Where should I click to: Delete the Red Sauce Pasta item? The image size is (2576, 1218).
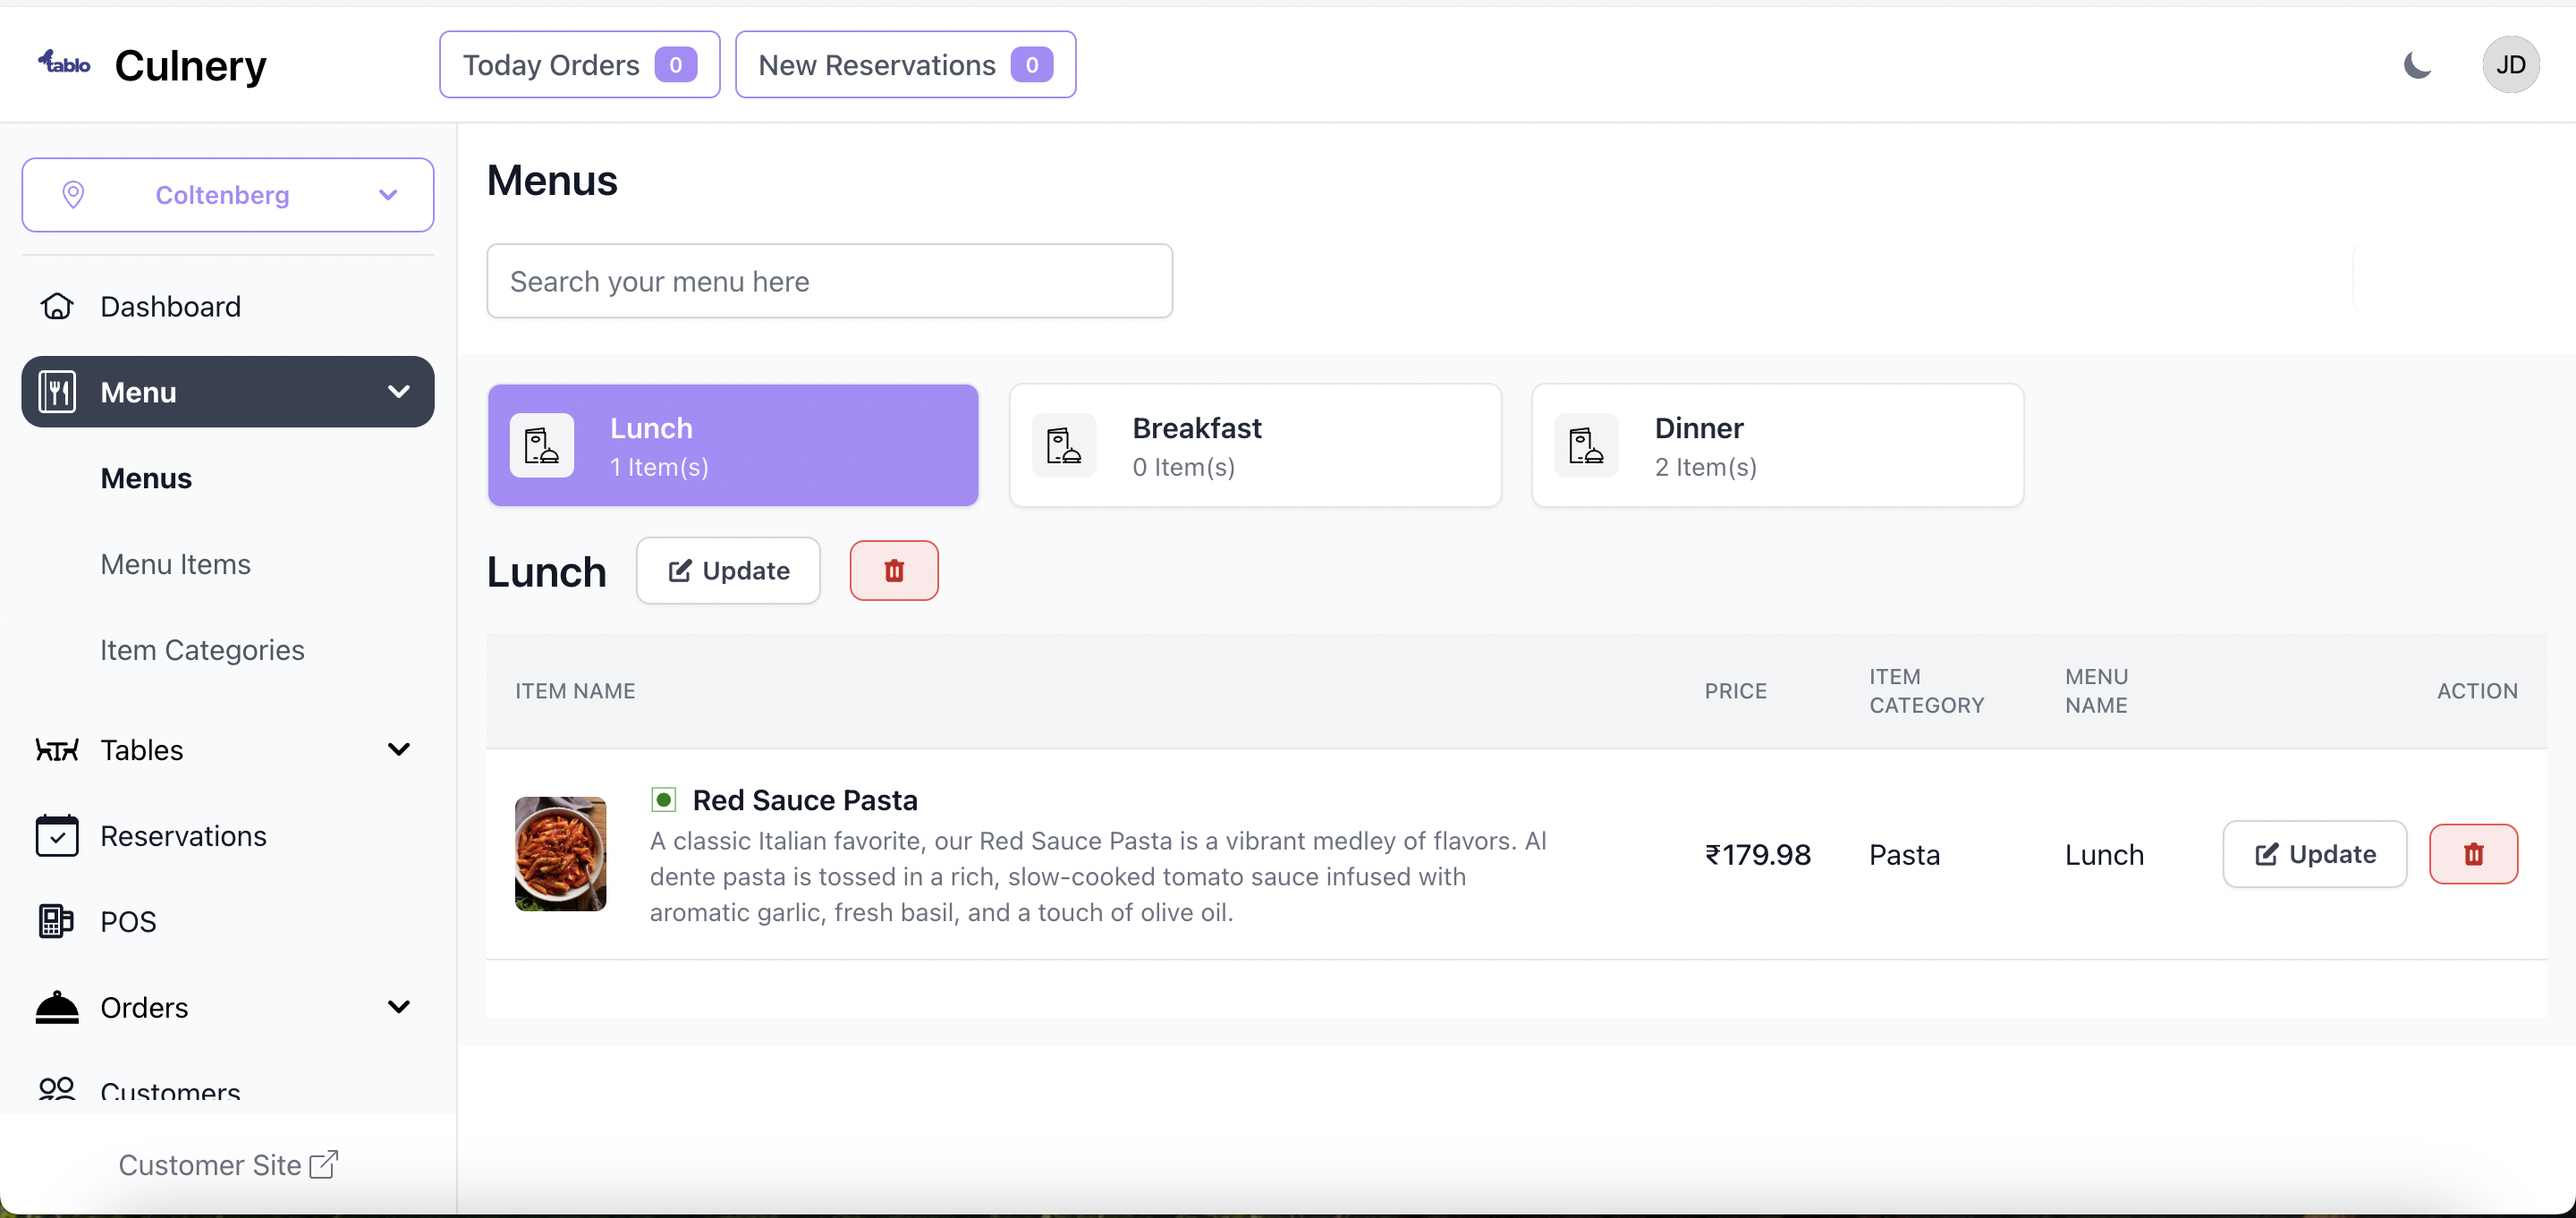pos(2473,854)
